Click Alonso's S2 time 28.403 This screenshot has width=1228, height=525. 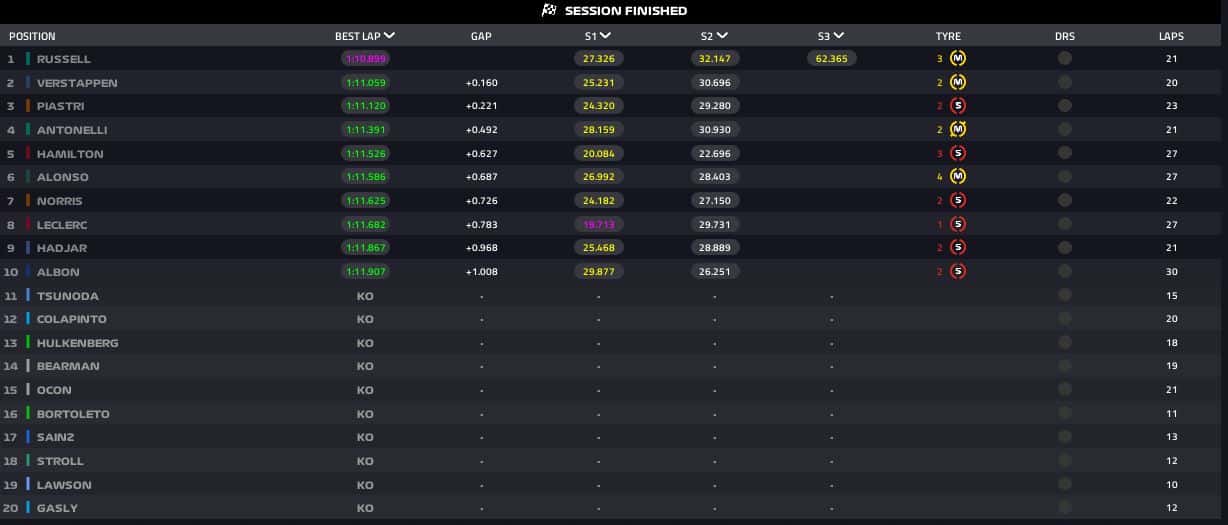tap(714, 177)
